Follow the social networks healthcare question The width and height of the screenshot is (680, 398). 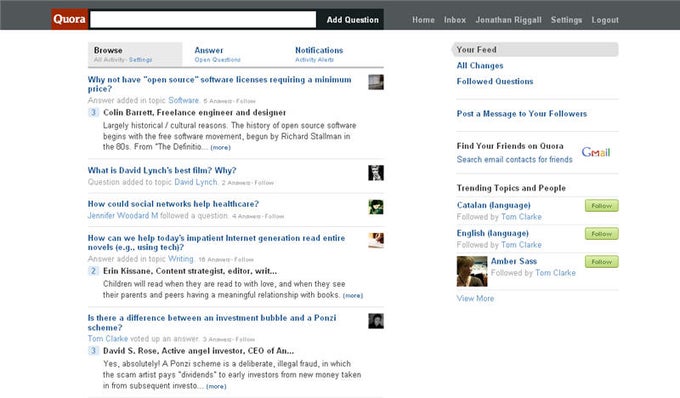[x=274, y=216]
